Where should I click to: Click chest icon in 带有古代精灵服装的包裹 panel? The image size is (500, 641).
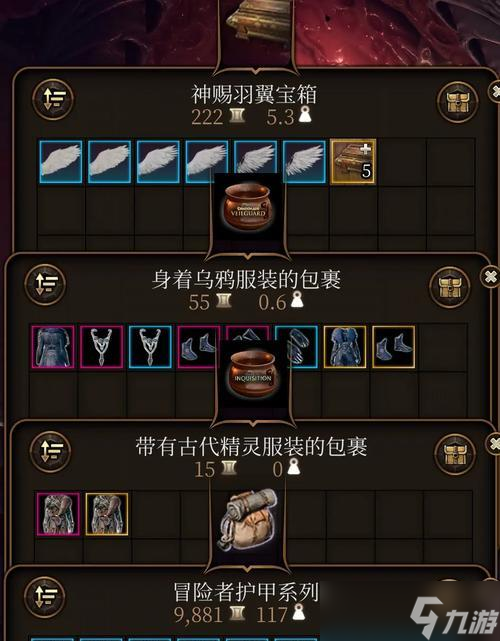(x=455, y=455)
